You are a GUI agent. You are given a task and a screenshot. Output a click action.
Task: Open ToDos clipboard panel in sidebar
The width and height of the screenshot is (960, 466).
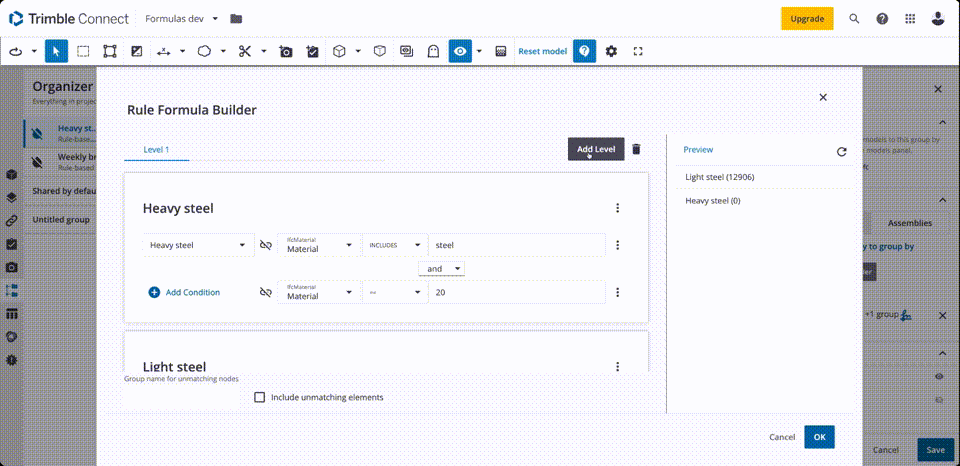pyautogui.click(x=12, y=244)
